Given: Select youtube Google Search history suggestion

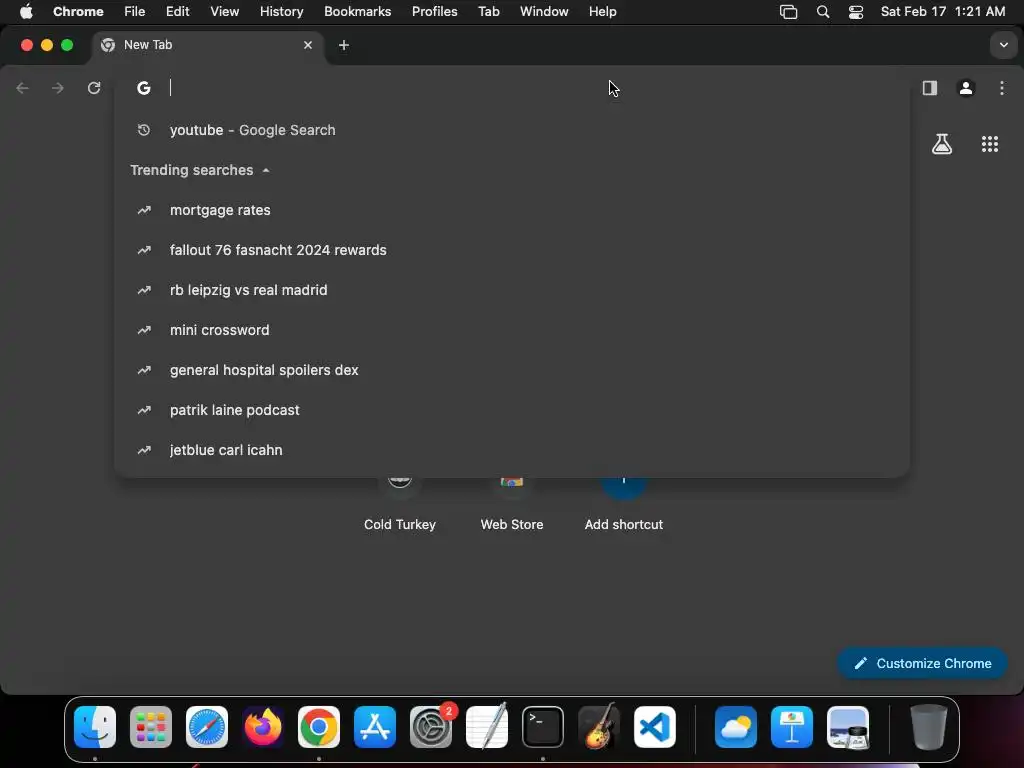Looking at the screenshot, I should (x=512, y=130).
